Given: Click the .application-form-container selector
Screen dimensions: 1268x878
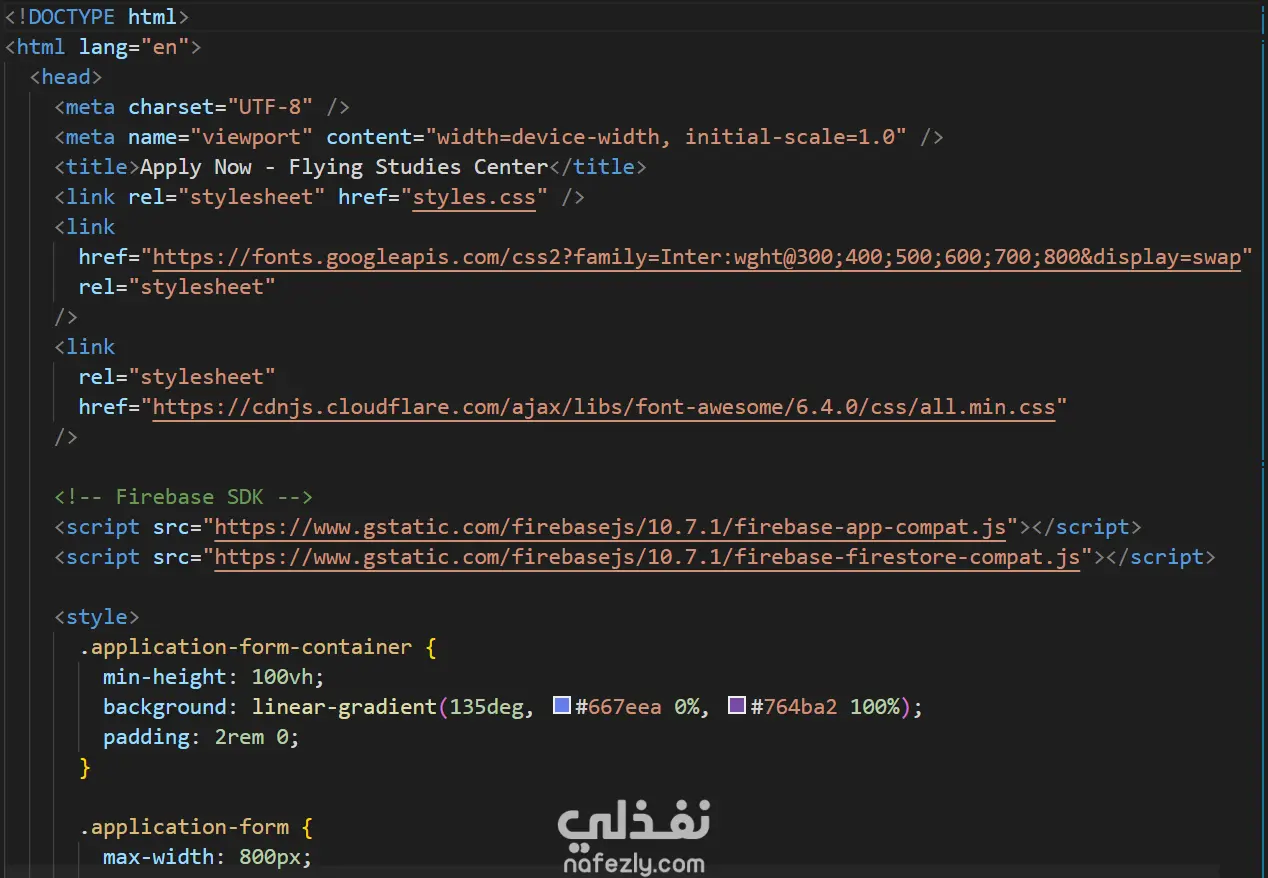Looking at the screenshot, I should click(246, 647).
